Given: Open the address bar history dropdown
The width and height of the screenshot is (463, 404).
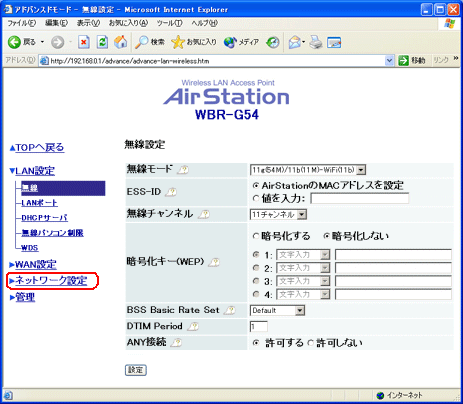Looking at the screenshot, I should (x=389, y=61).
